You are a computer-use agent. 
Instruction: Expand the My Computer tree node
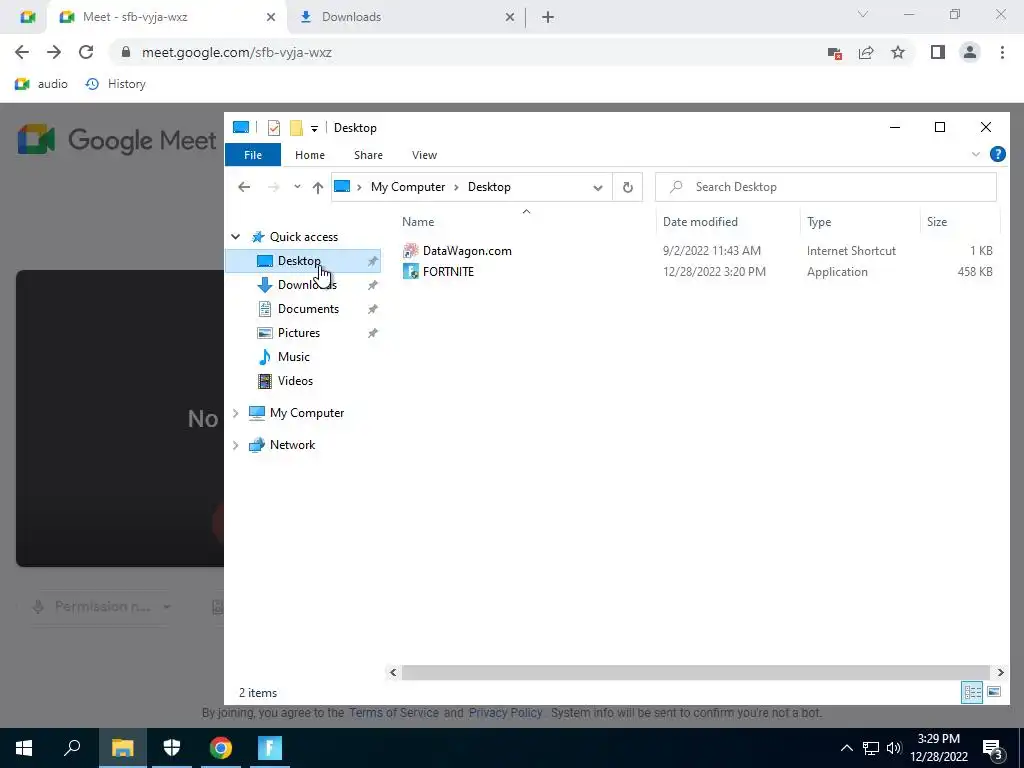click(x=236, y=413)
